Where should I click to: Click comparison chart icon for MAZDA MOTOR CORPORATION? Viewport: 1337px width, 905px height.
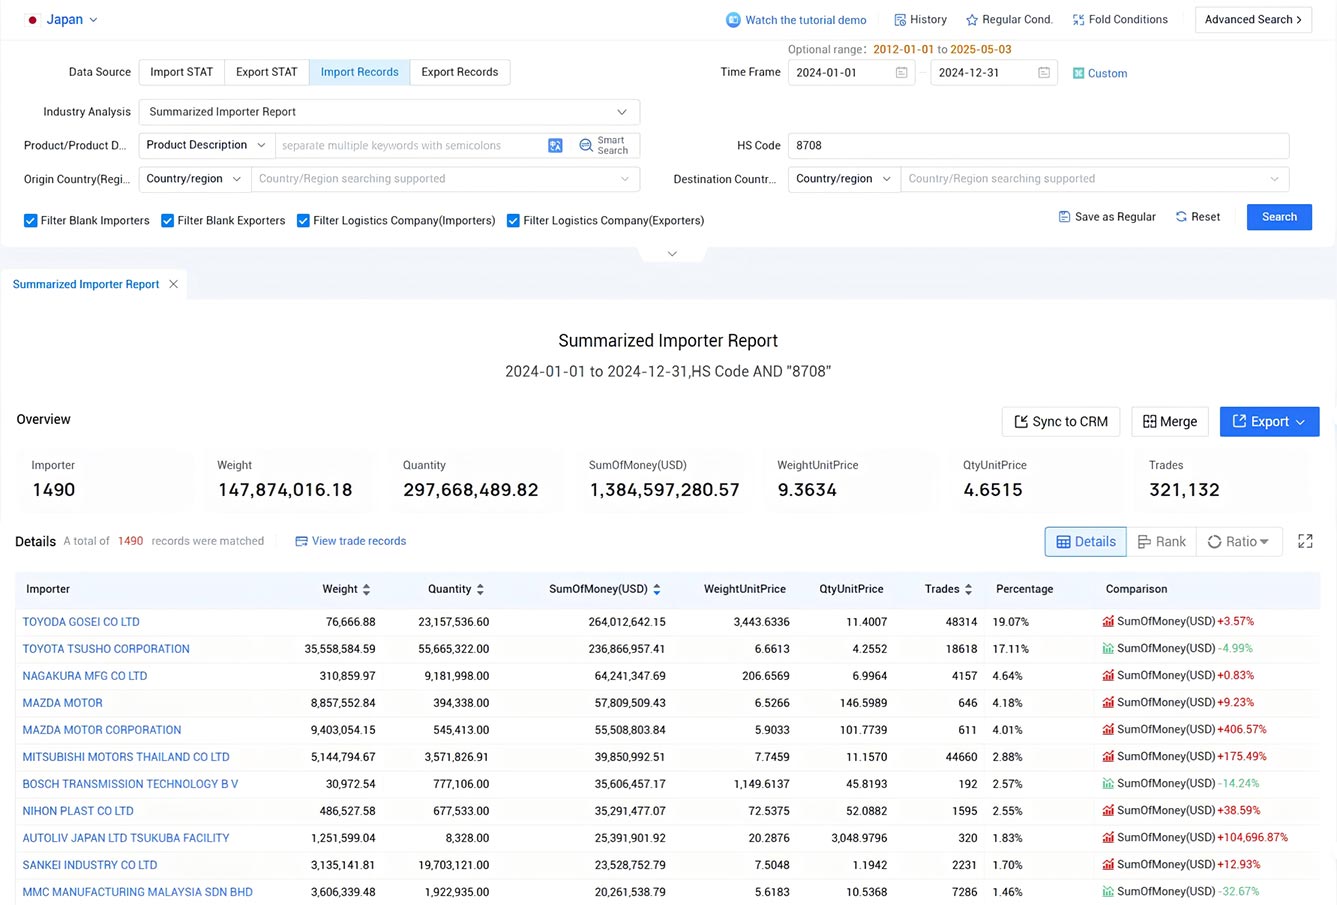(1108, 730)
